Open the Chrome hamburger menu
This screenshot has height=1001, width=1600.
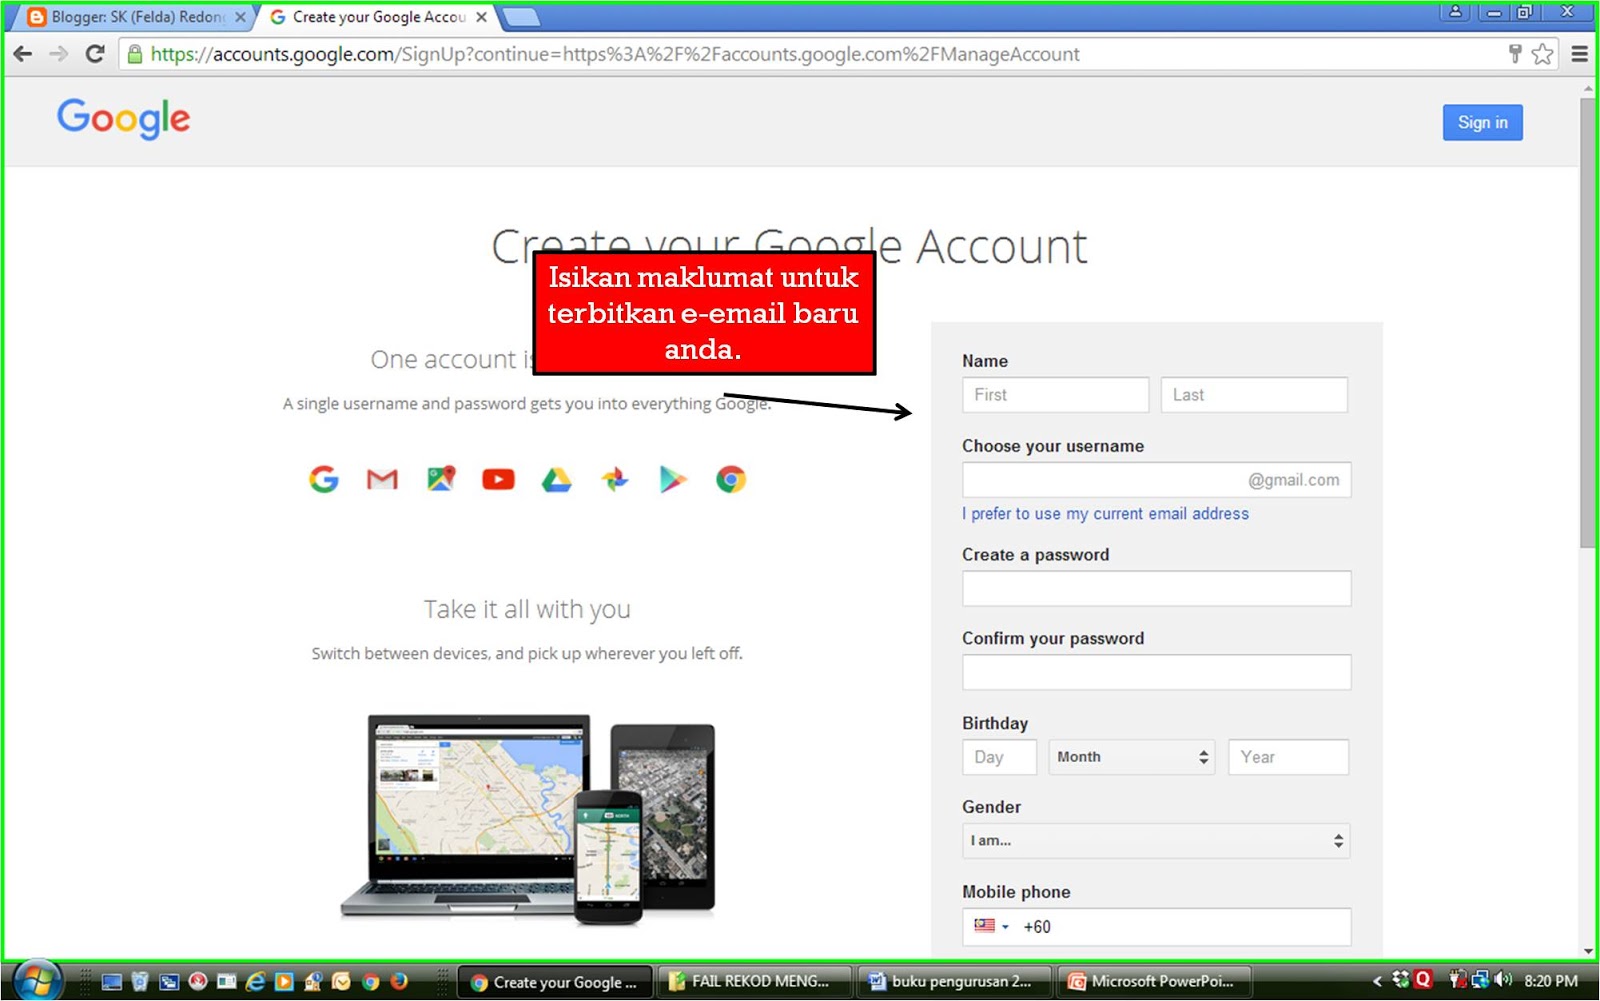(x=1580, y=54)
